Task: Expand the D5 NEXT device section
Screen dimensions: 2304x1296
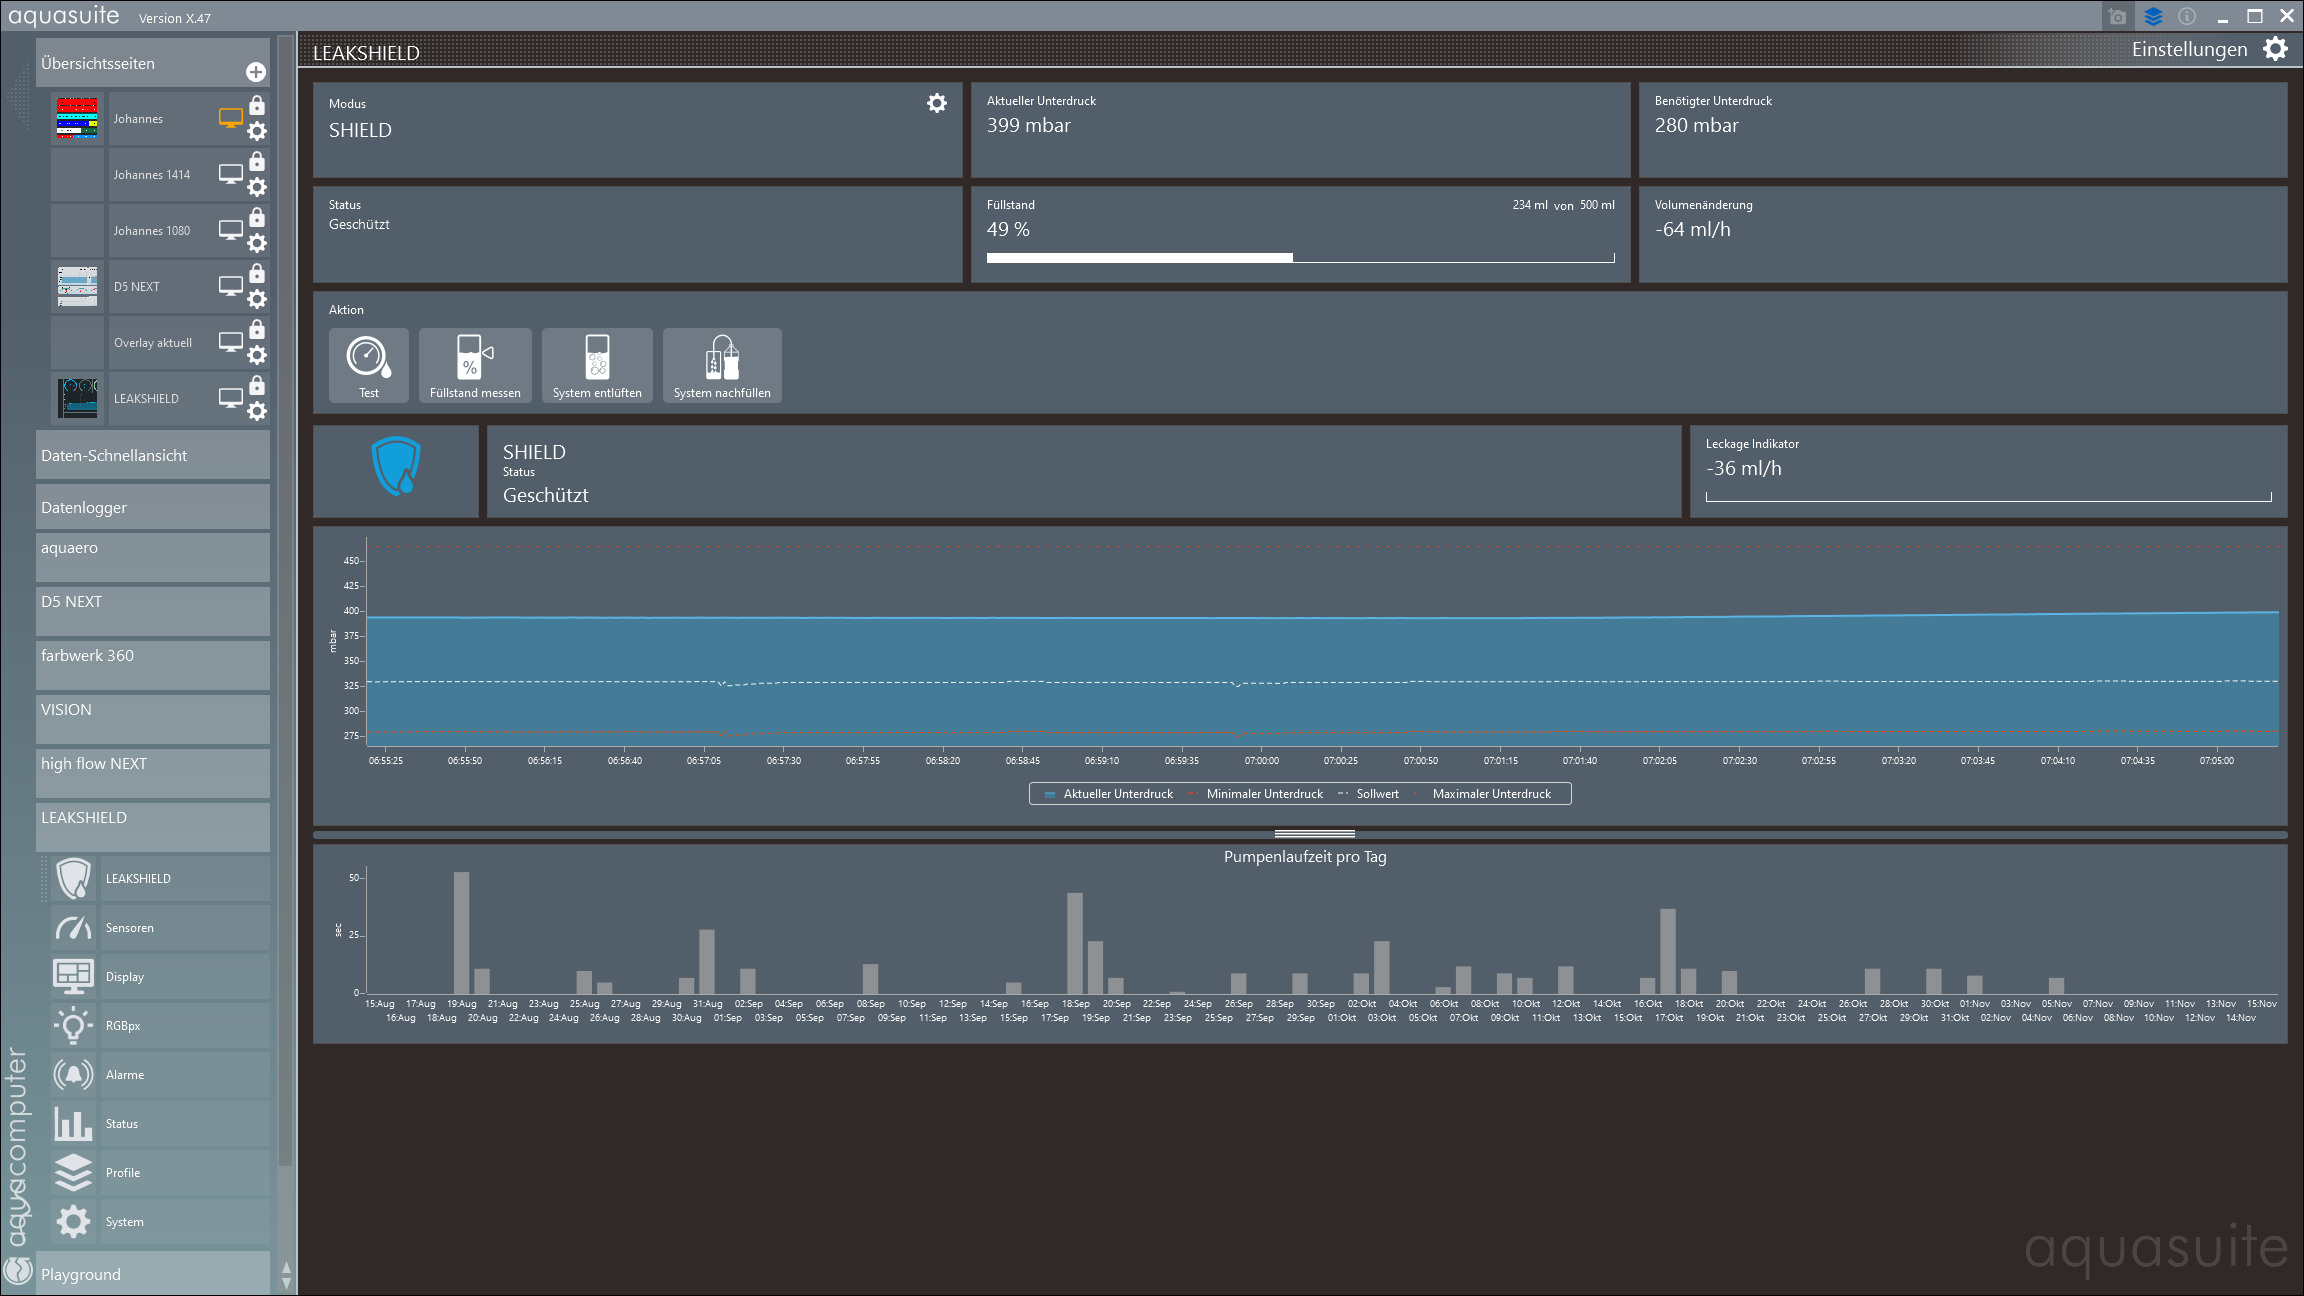Action: pos(153,611)
